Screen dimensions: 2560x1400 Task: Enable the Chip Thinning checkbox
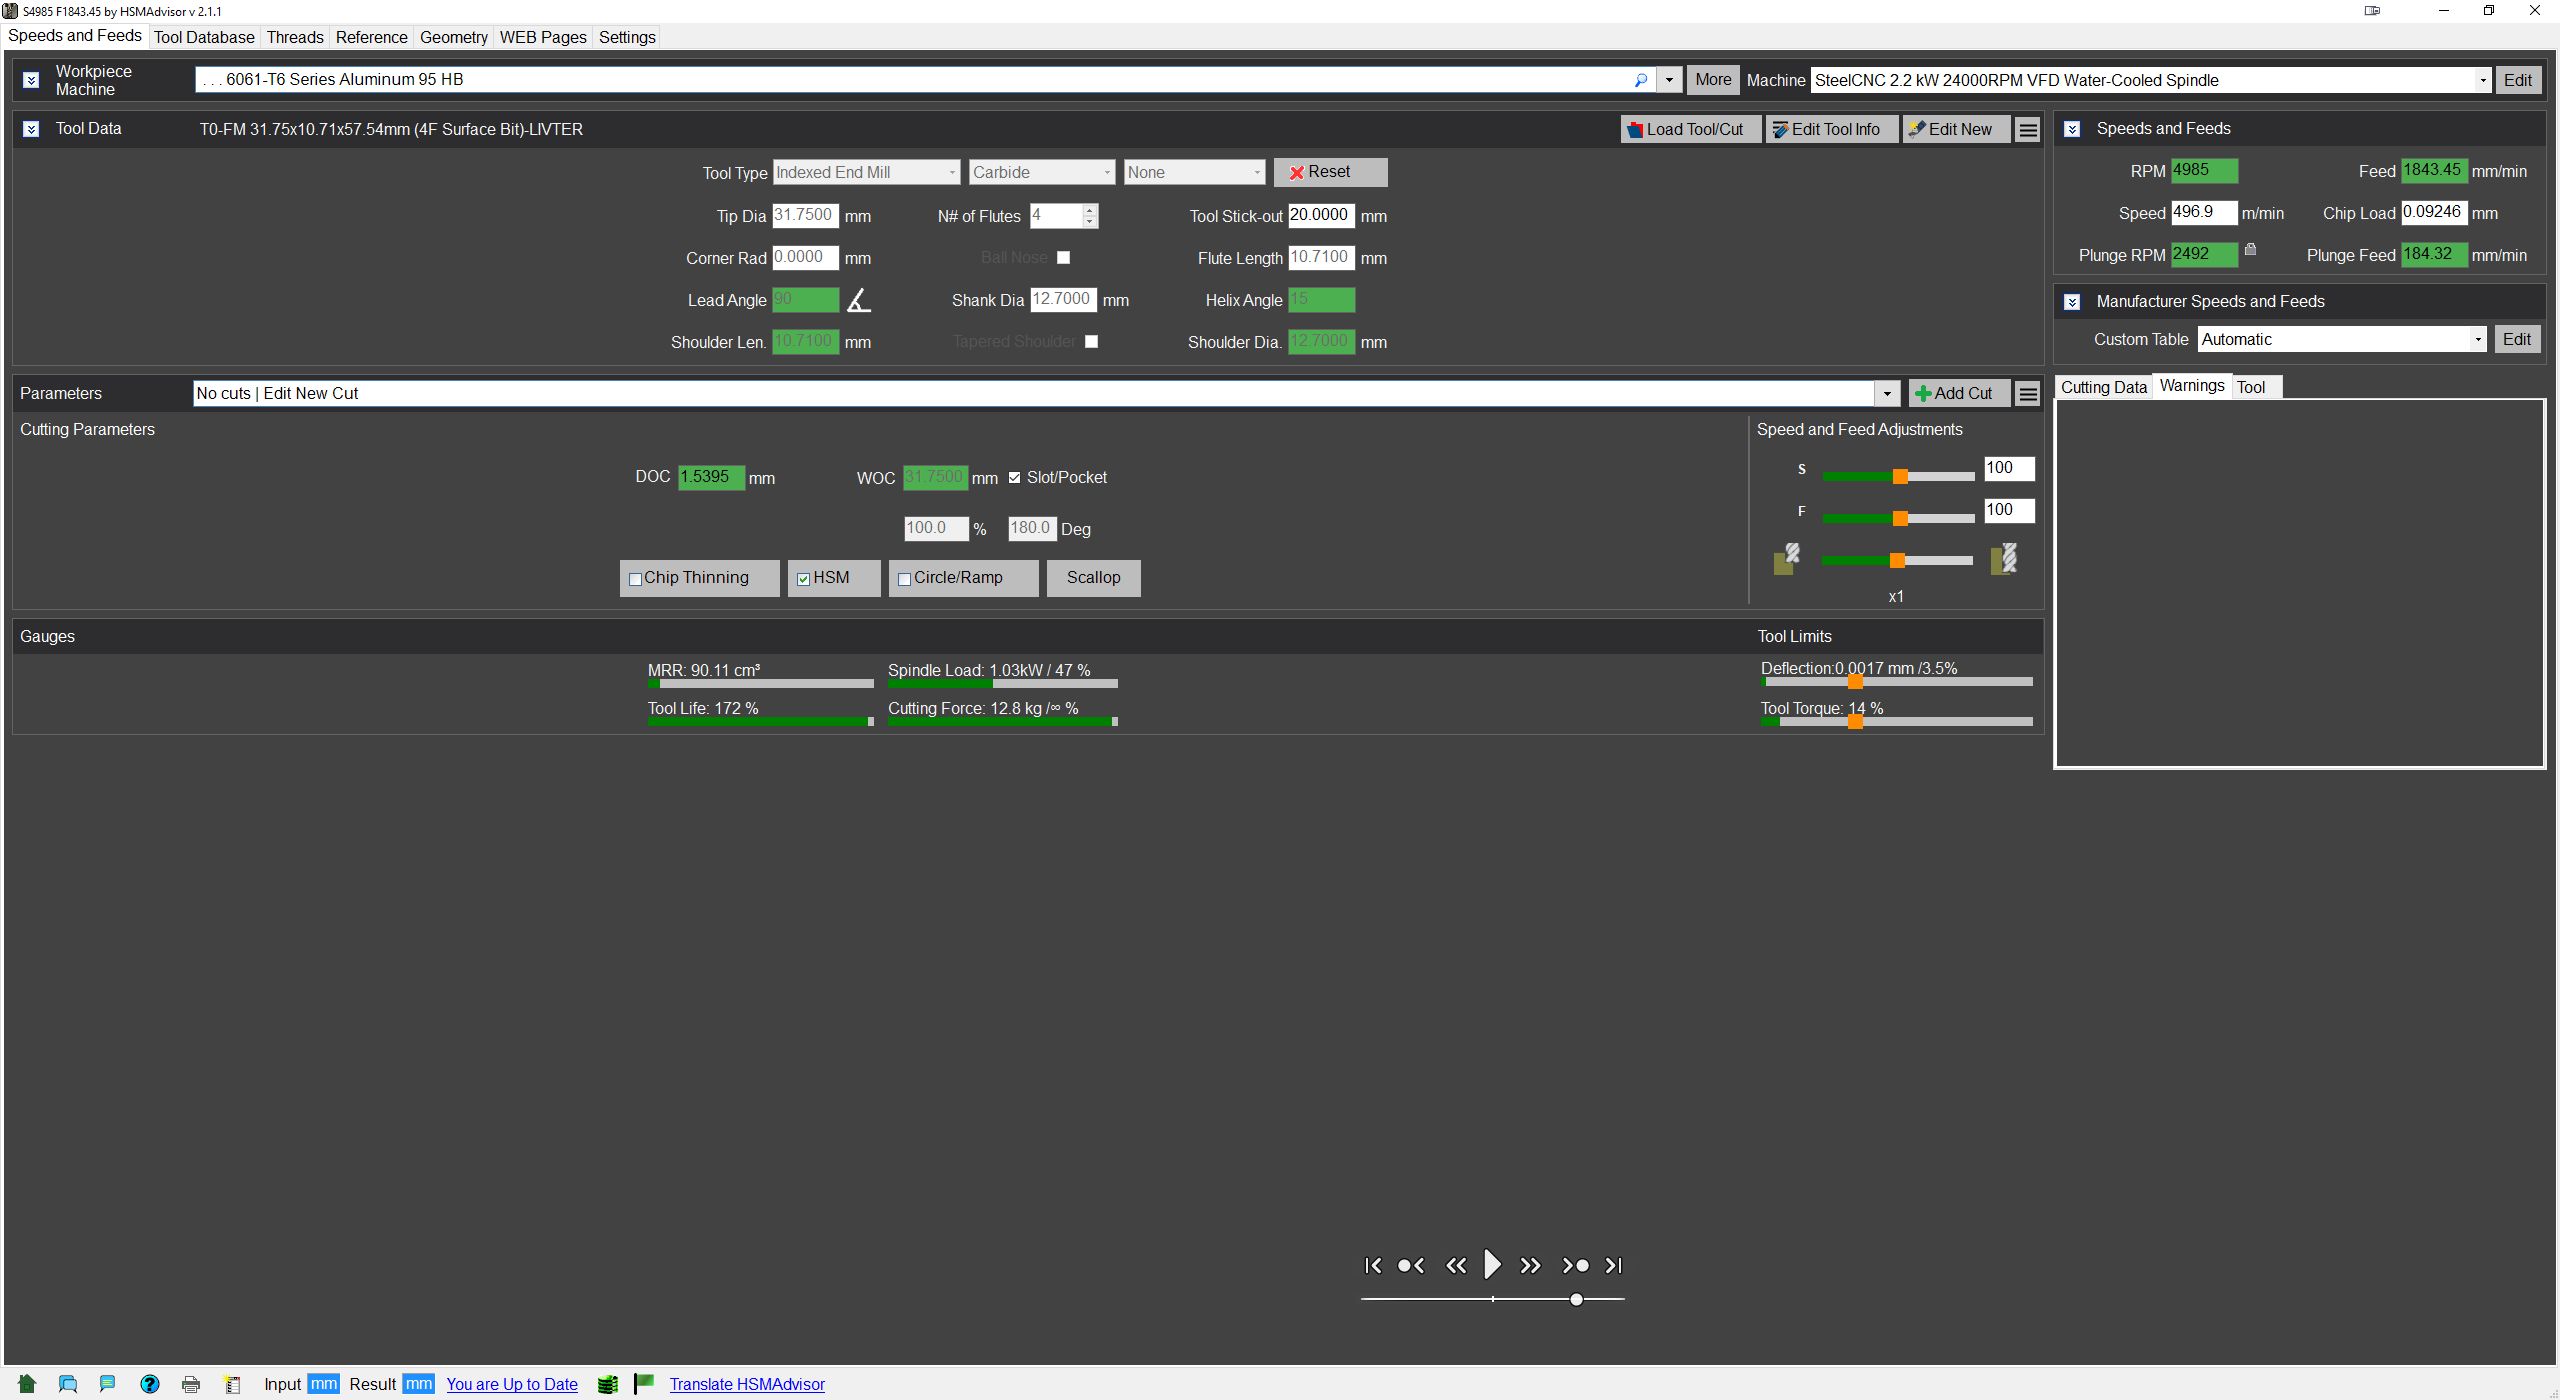pyautogui.click(x=635, y=579)
